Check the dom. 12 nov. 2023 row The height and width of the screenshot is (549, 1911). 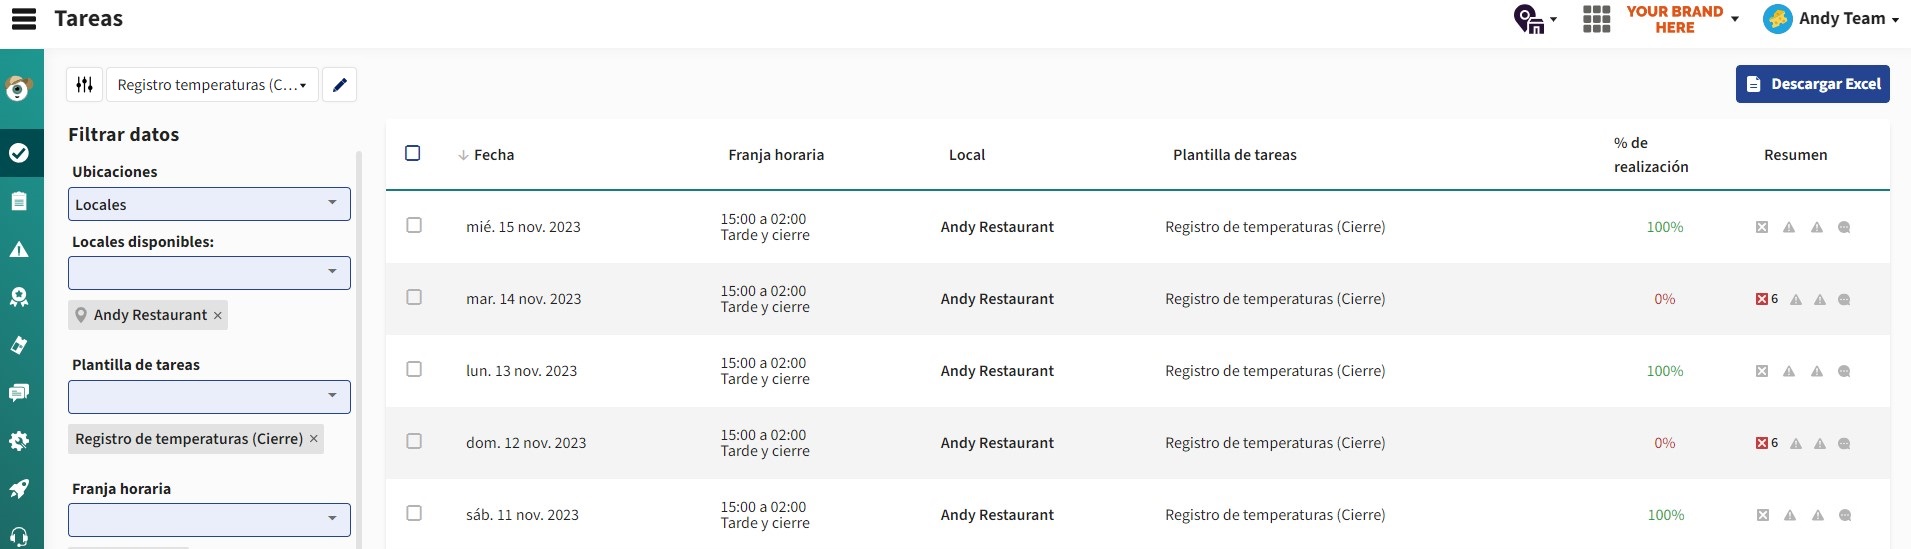coord(414,441)
